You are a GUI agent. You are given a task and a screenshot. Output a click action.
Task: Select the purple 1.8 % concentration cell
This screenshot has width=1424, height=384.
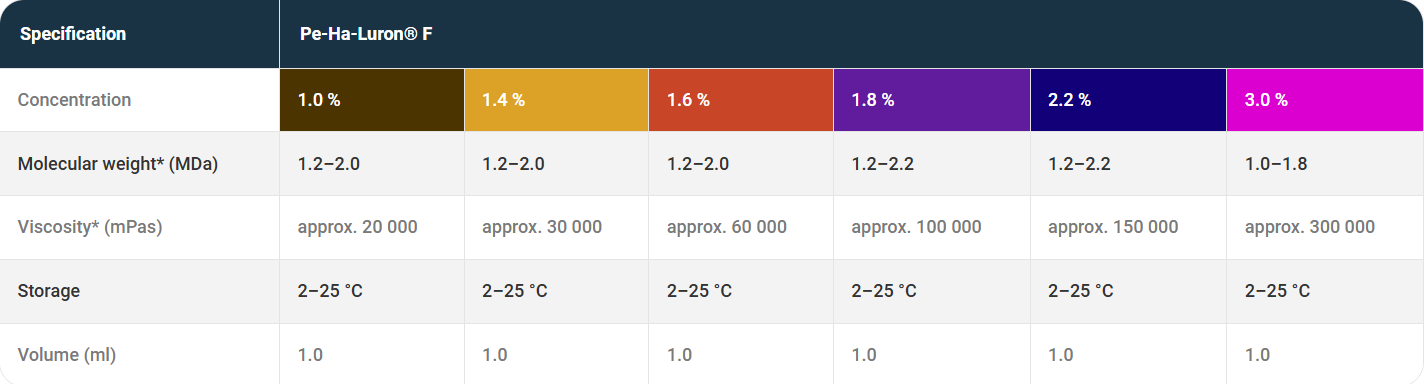[x=932, y=100]
